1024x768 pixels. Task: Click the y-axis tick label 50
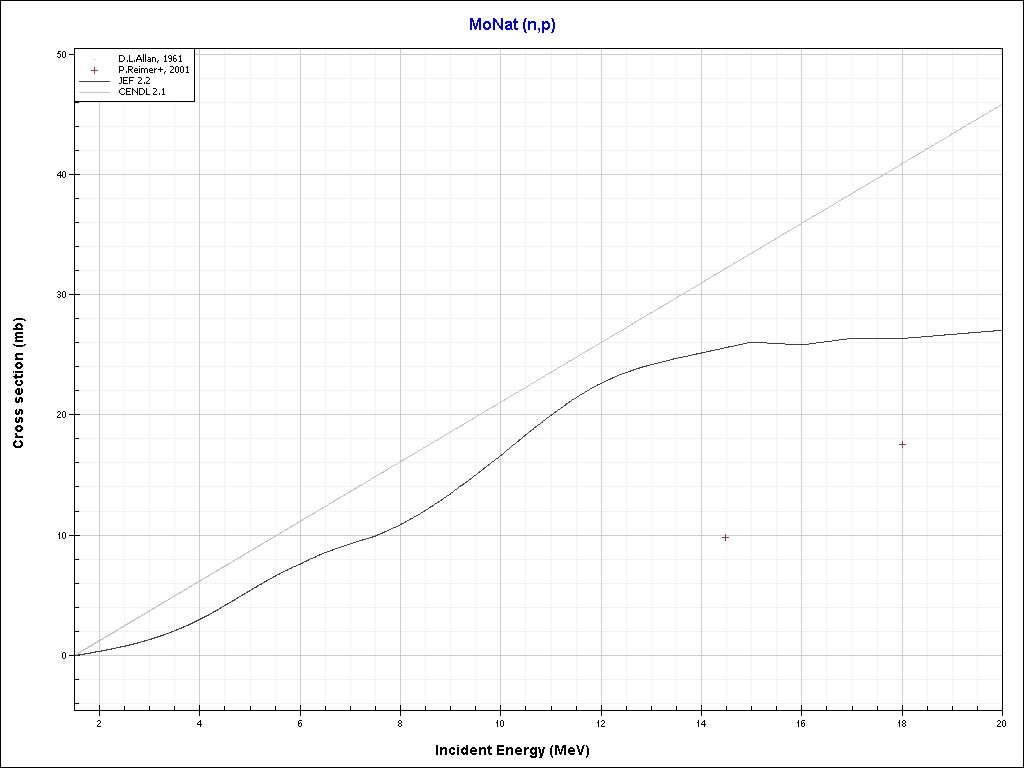click(61, 54)
